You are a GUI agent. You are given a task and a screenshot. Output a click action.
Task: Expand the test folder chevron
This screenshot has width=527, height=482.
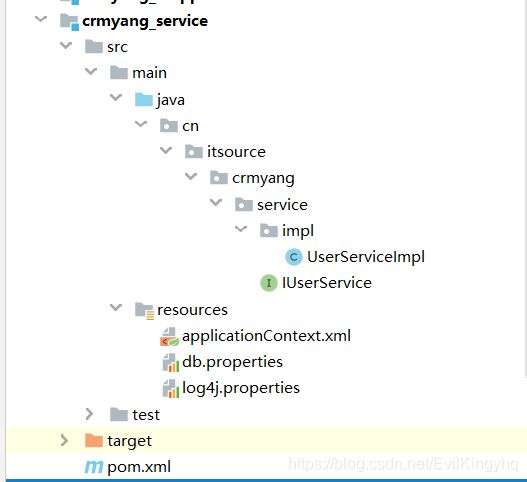click(89, 414)
